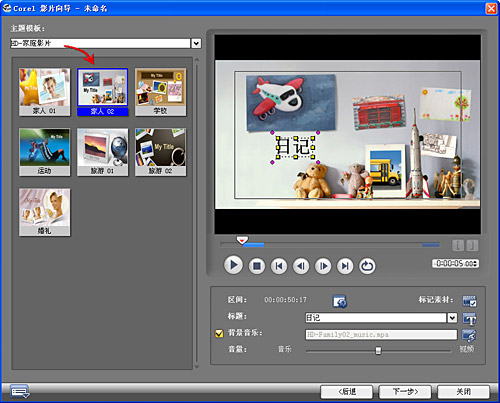Image resolution: width=500 pixels, height=403 pixels.
Task: Toggle repeat loop playback icon
Action: click(x=367, y=266)
